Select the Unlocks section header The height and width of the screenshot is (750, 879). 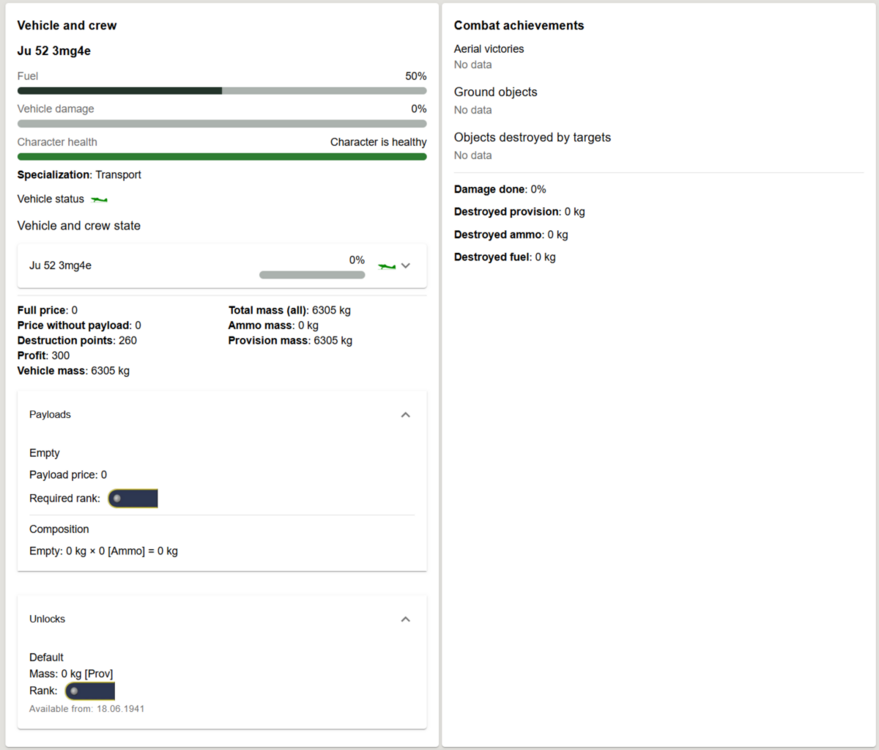point(47,619)
